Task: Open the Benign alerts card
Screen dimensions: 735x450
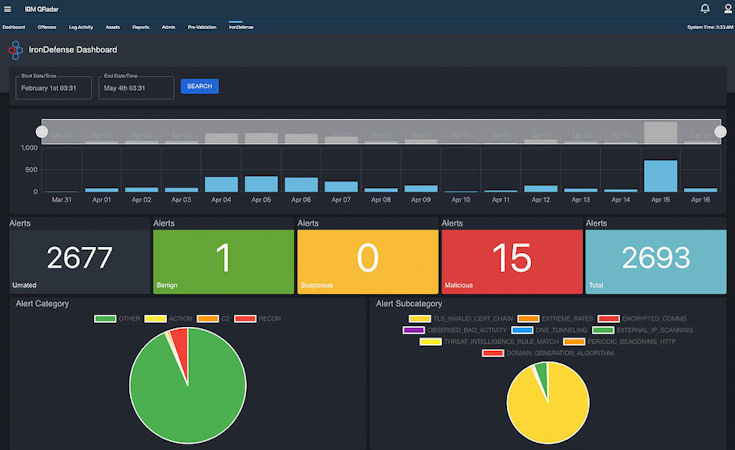Action: (x=224, y=262)
